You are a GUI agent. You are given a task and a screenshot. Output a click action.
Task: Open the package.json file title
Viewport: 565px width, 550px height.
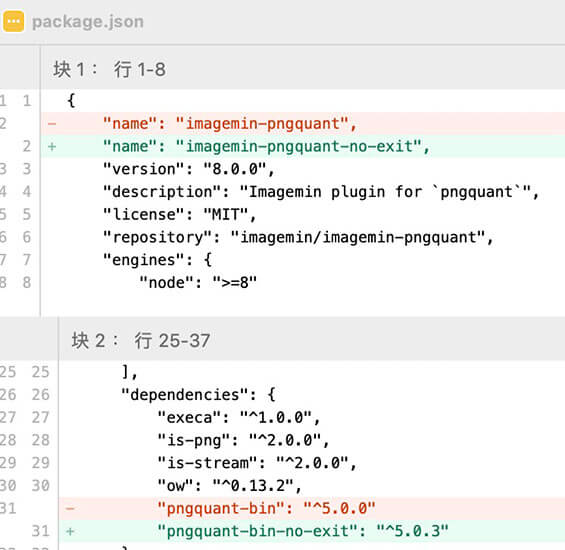point(88,22)
